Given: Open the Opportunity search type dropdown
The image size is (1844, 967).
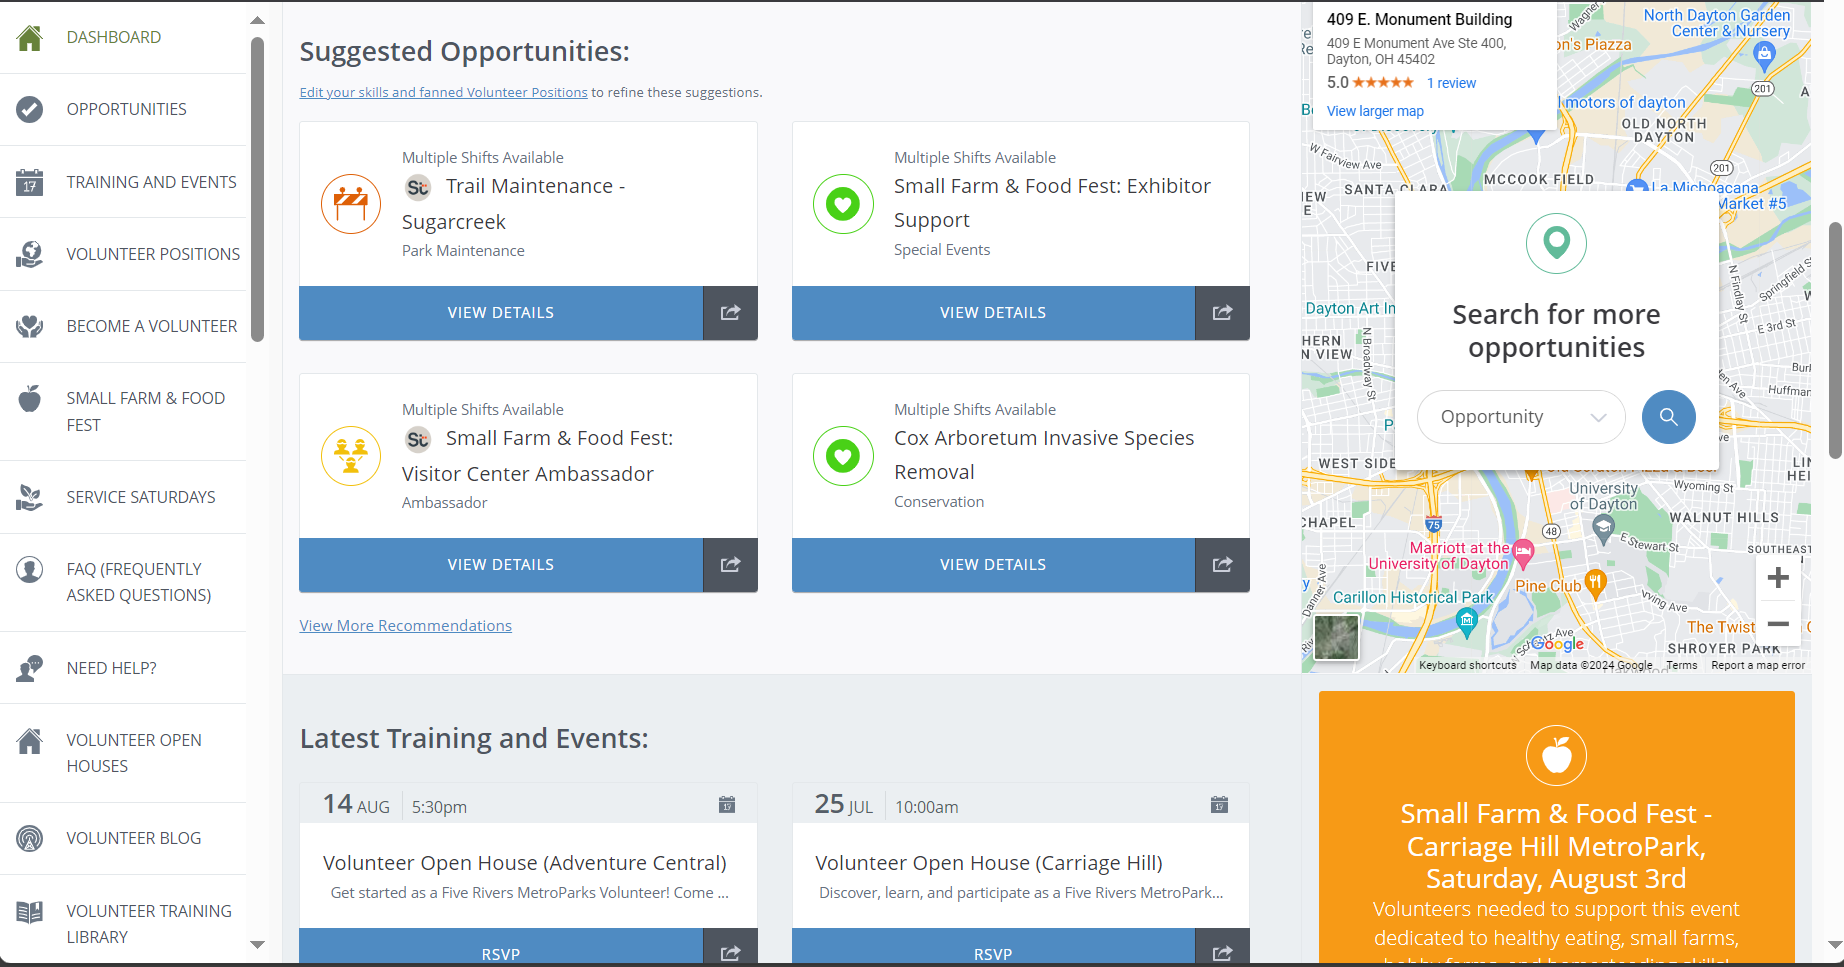Looking at the screenshot, I should tap(1521, 417).
